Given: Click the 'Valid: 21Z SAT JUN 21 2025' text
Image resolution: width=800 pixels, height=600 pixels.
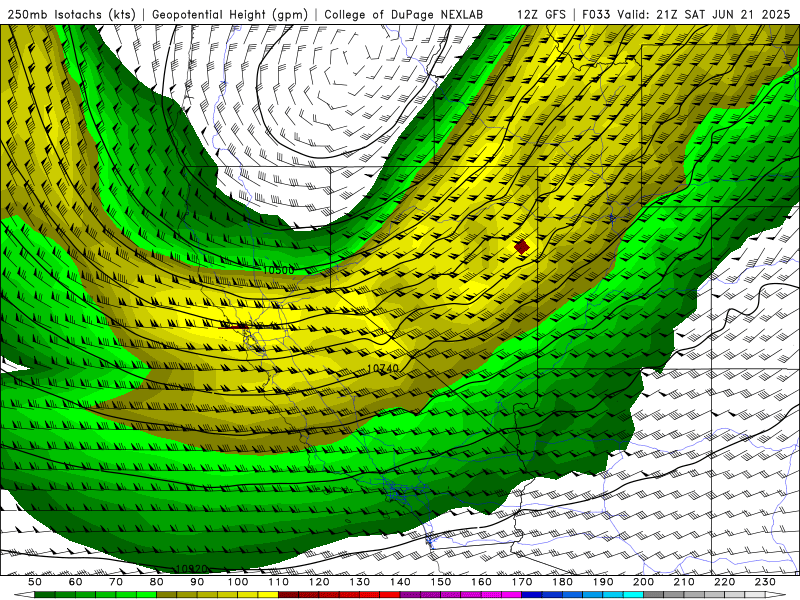Looking at the screenshot, I should pos(704,15).
